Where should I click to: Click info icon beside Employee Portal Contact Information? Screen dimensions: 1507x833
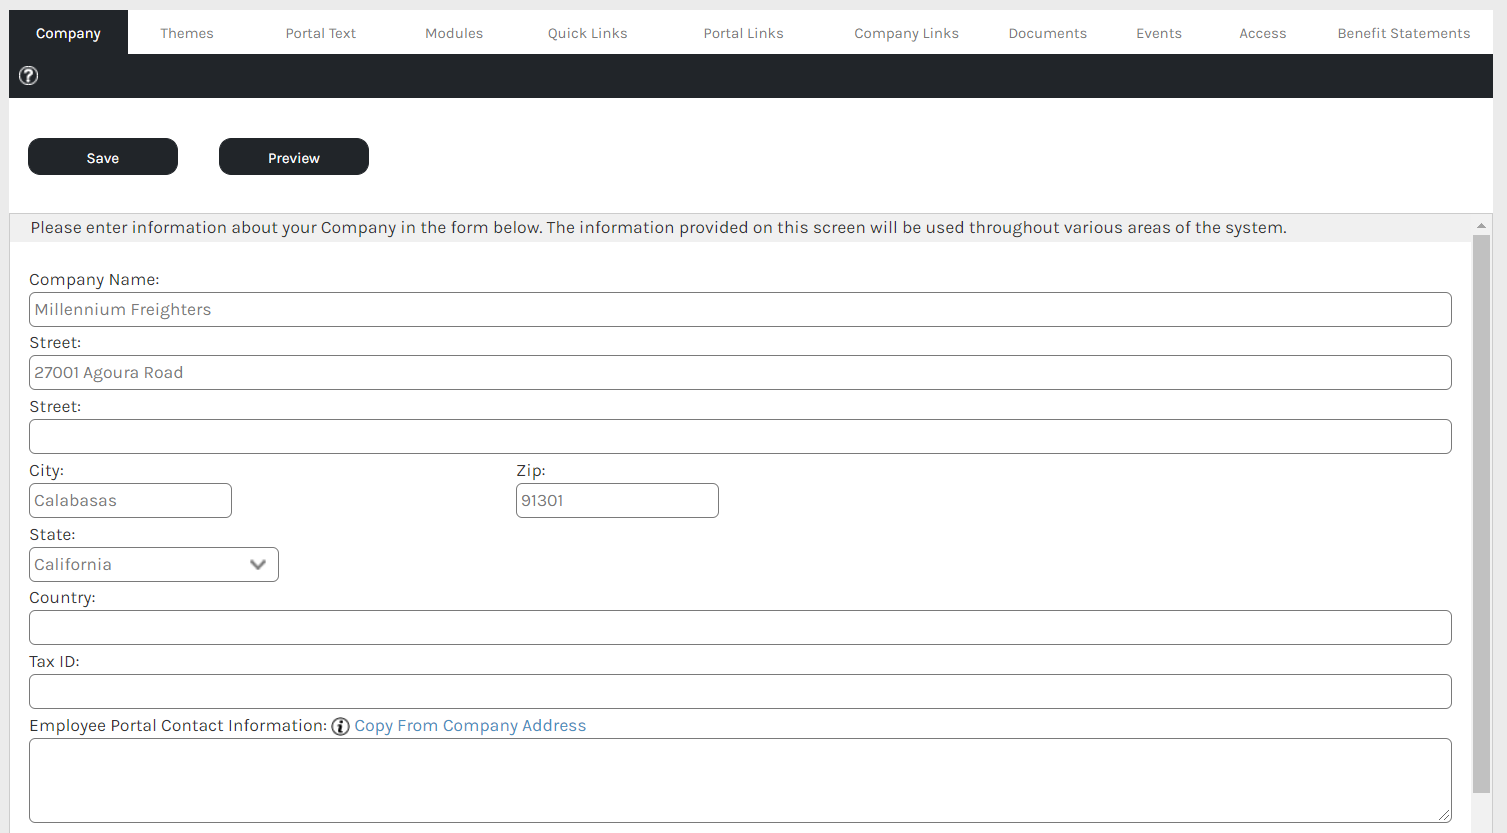pos(340,726)
